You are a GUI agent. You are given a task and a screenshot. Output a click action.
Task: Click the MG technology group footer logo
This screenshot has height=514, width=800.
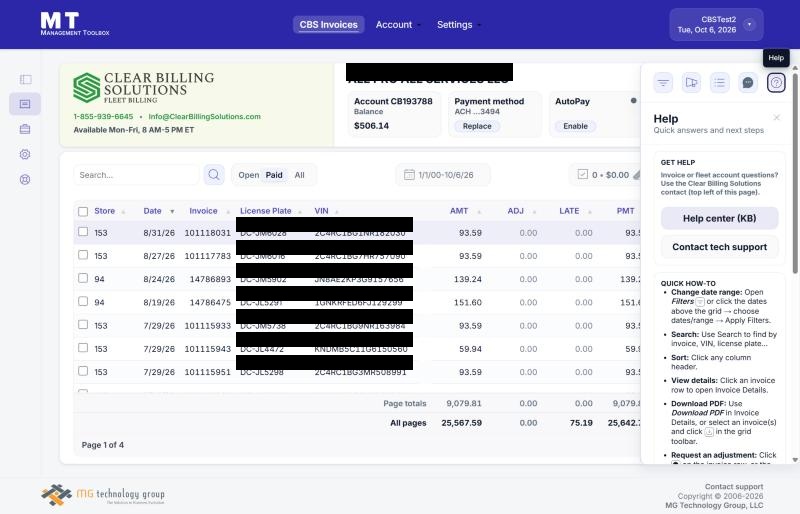coord(103,495)
